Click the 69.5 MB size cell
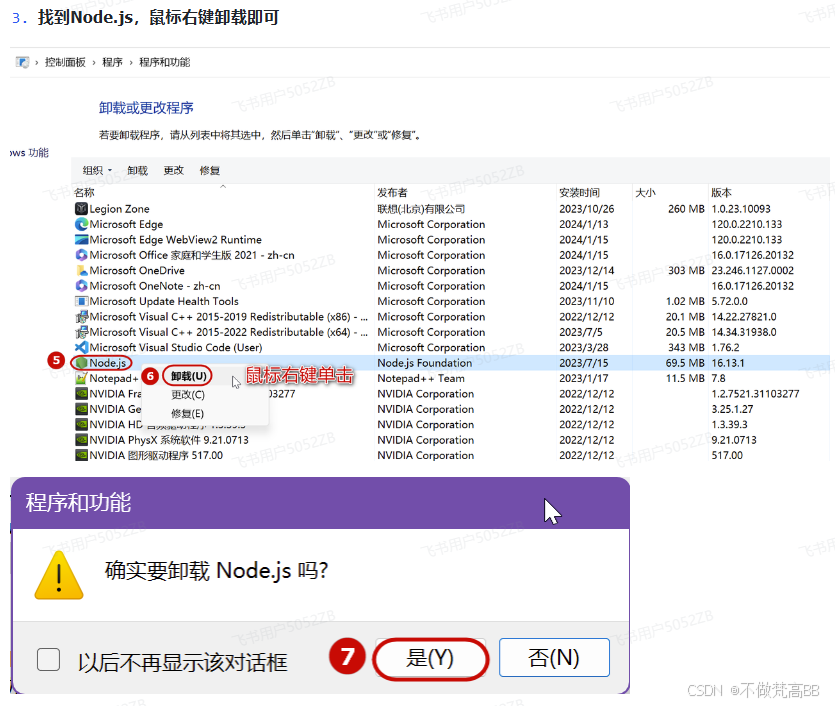 point(685,363)
